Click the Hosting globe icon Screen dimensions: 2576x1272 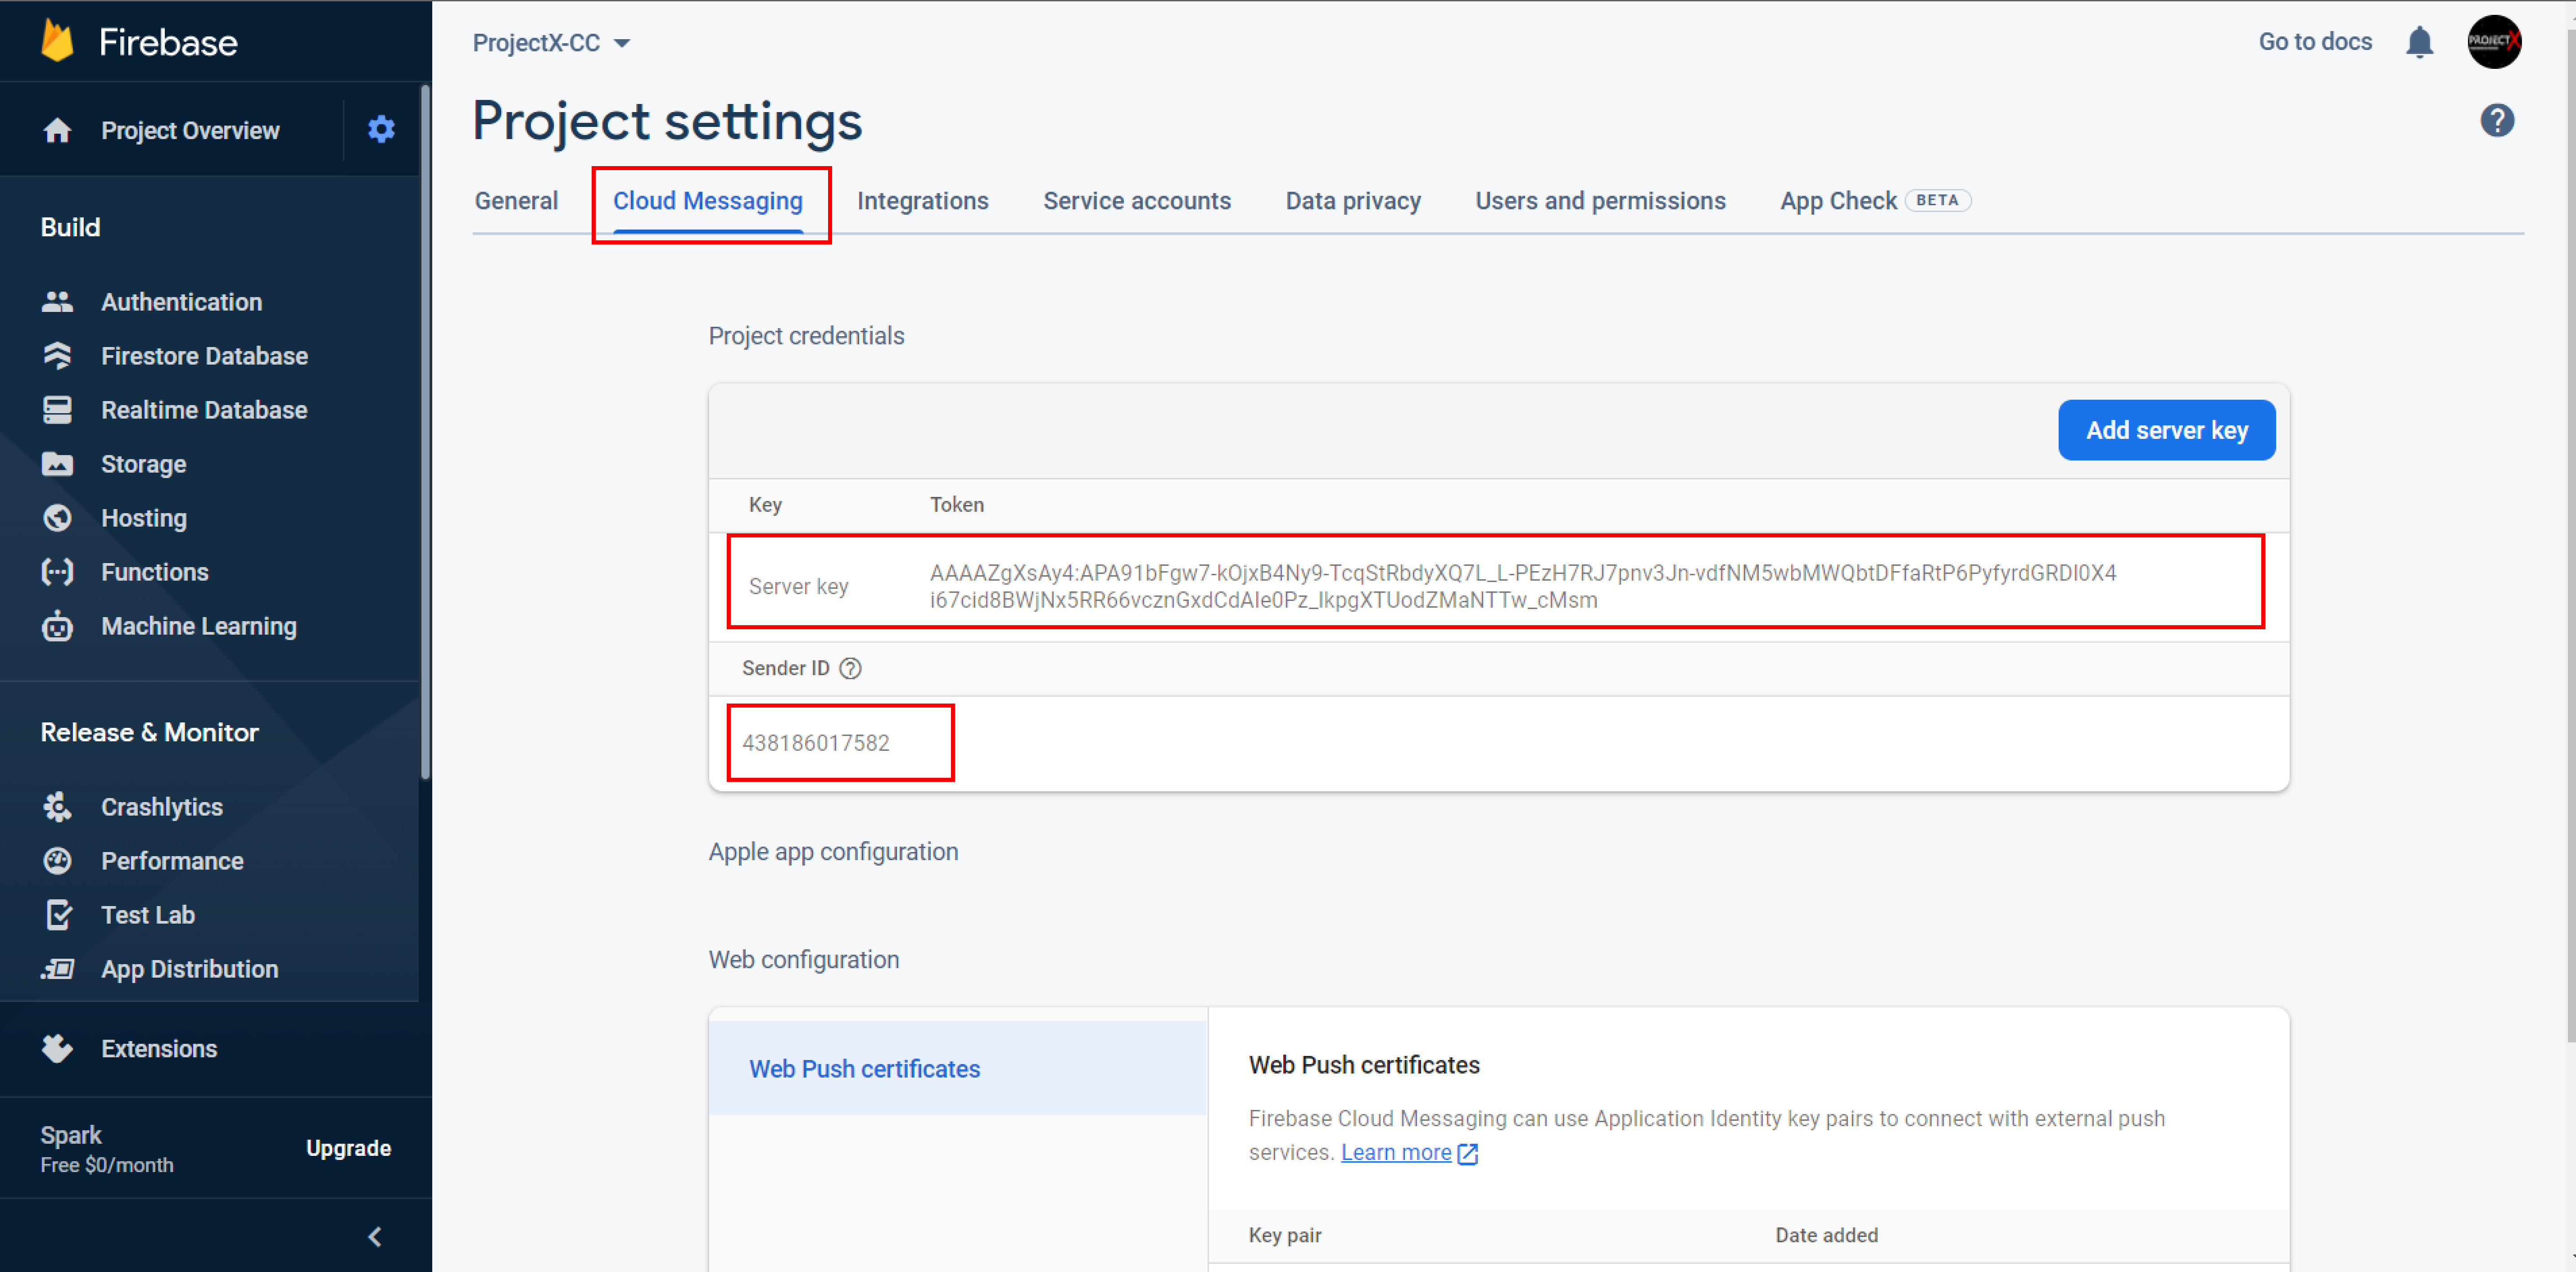tap(57, 517)
